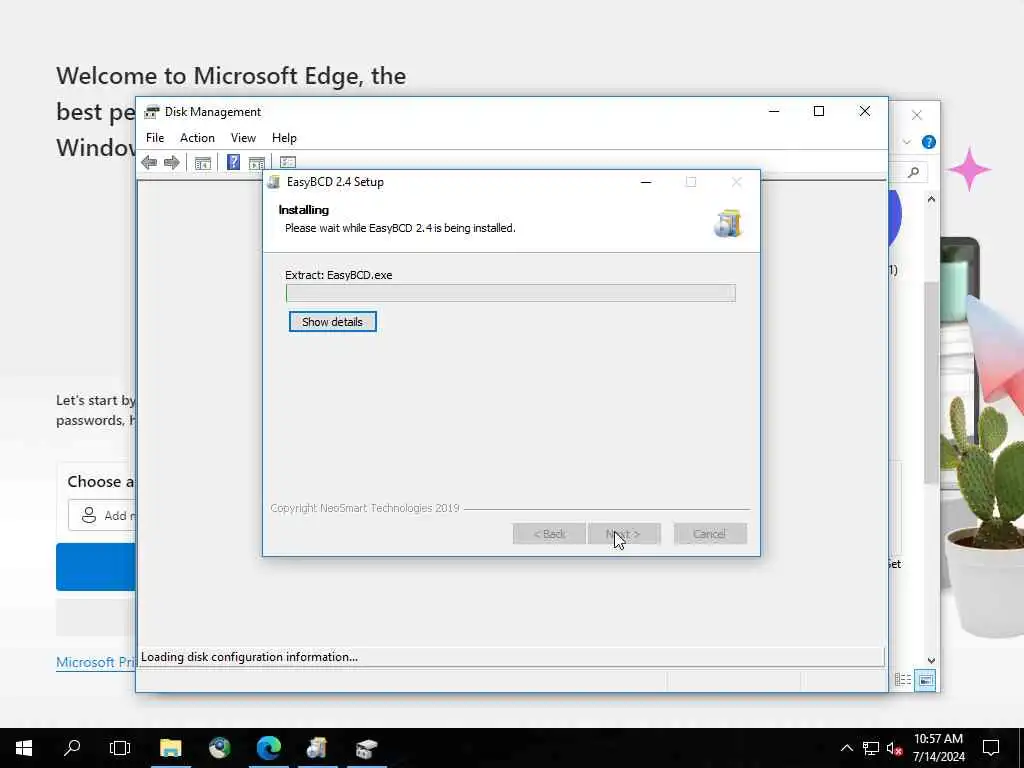The height and width of the screenshot is (768, 1024).
Task: Click the scroll down arrow in Explorer window
Action: tap(931, 660)
